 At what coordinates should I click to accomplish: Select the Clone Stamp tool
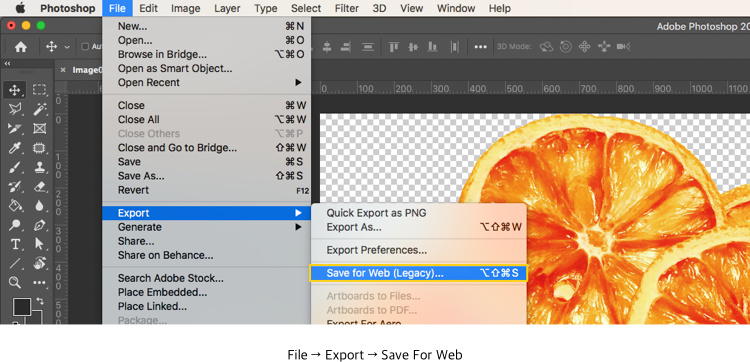[x=39, y=167]
